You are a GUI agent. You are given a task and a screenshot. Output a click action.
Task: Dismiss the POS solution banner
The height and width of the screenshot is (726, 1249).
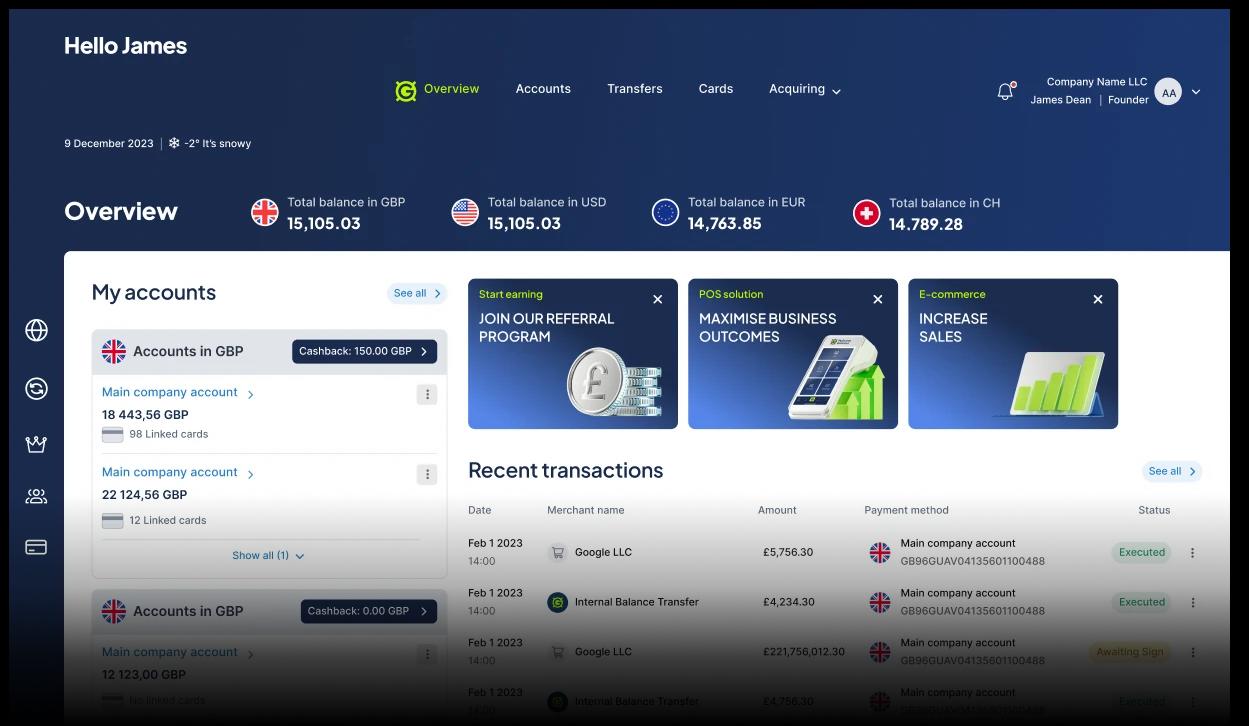[x=877, y=299]
